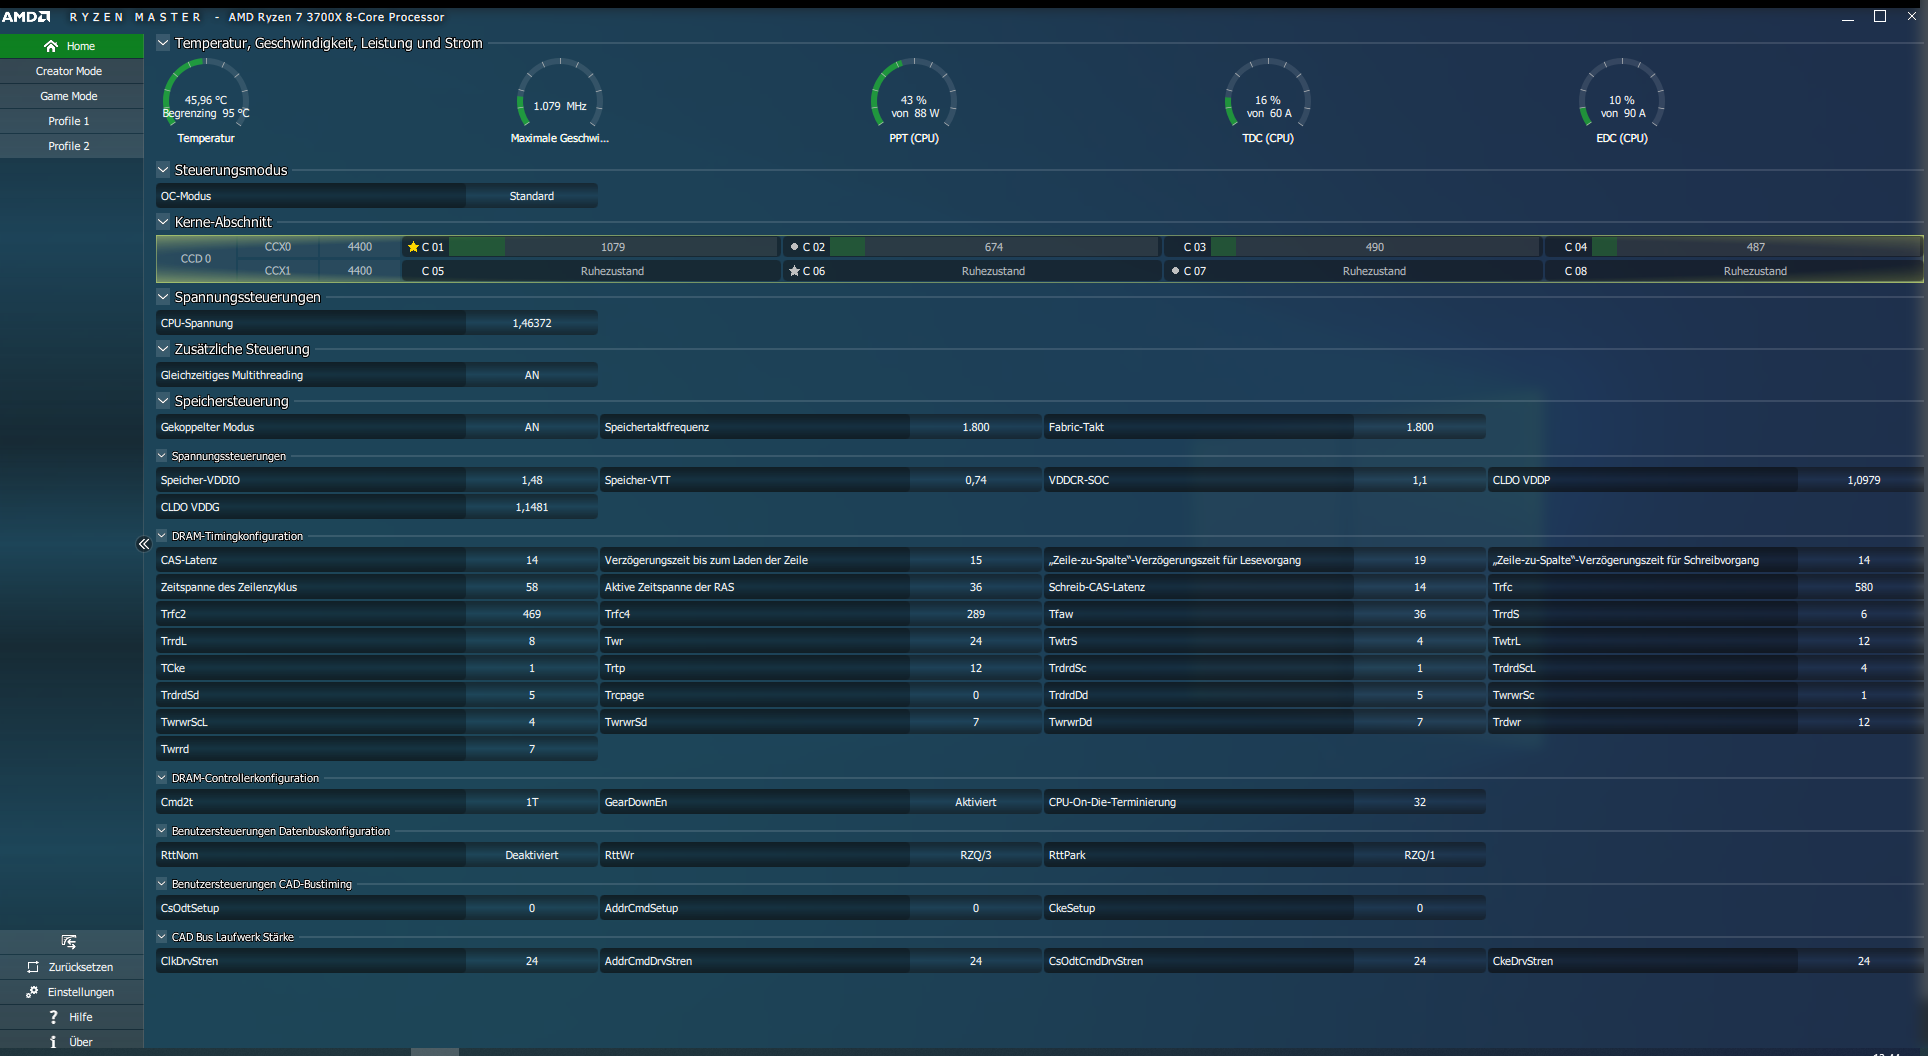The height and width of the screenshot is (1056, 1928).
Task: Click core C 04 frequency bar showing 487
Action: click(1756, 247)
